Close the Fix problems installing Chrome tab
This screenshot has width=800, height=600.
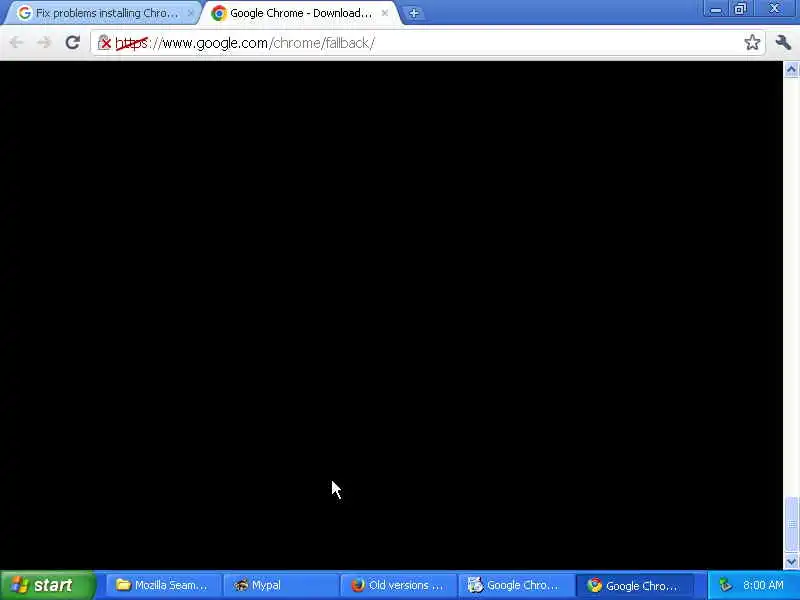(190, 13)
